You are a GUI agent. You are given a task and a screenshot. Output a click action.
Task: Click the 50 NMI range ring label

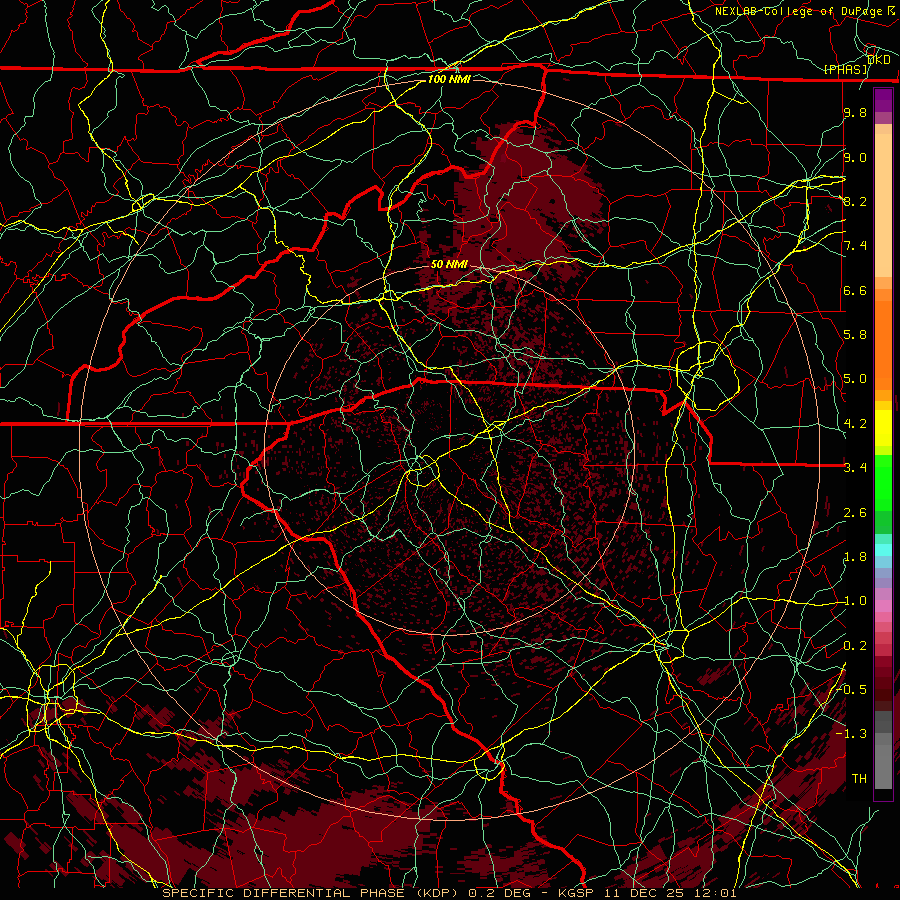click(x=449, y=264)
